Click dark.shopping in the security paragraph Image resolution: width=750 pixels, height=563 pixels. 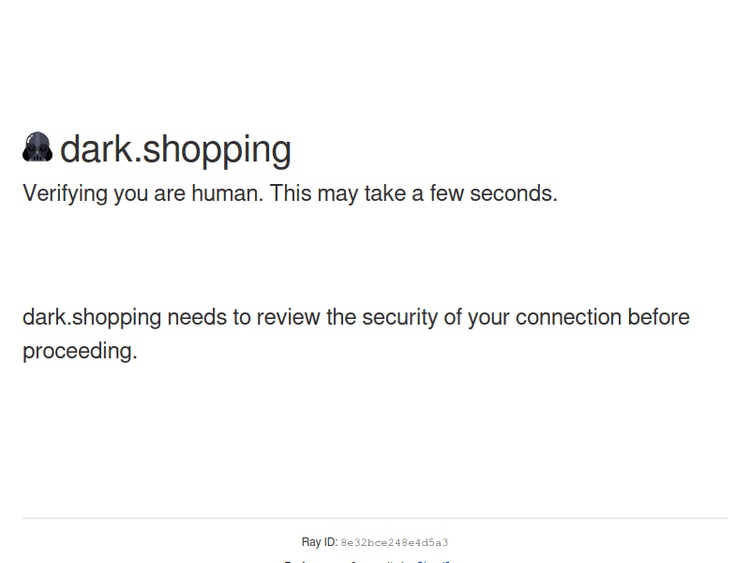coord(92,318)
